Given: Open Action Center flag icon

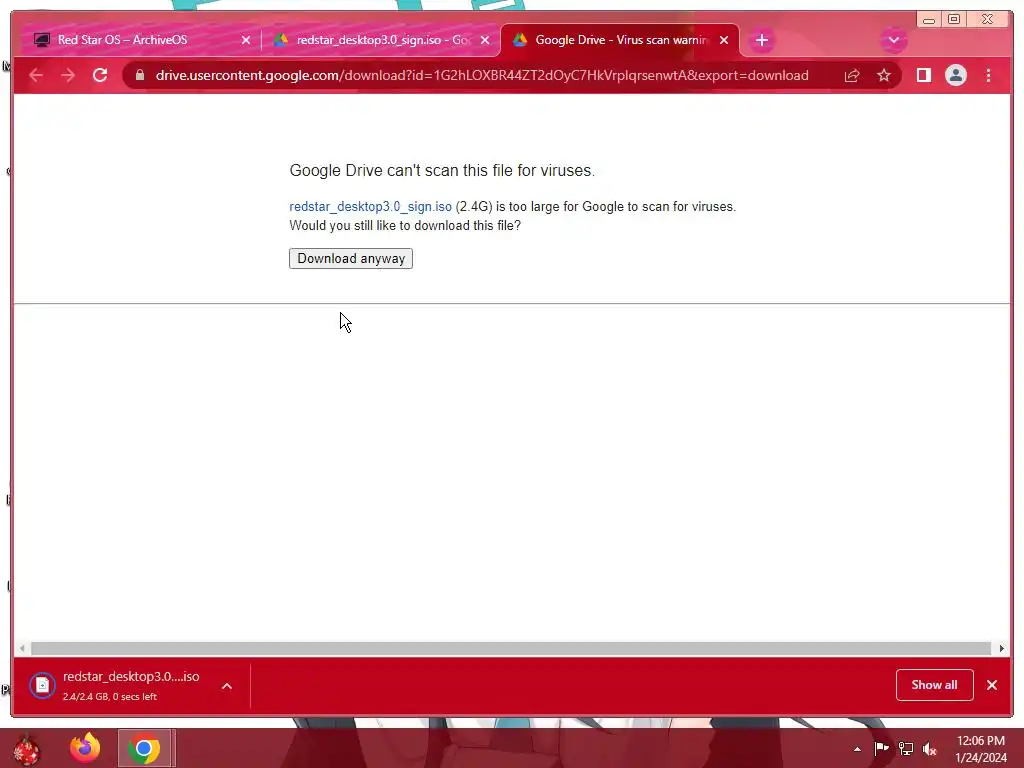Looking at the screenshot, I should coord(881,748).
